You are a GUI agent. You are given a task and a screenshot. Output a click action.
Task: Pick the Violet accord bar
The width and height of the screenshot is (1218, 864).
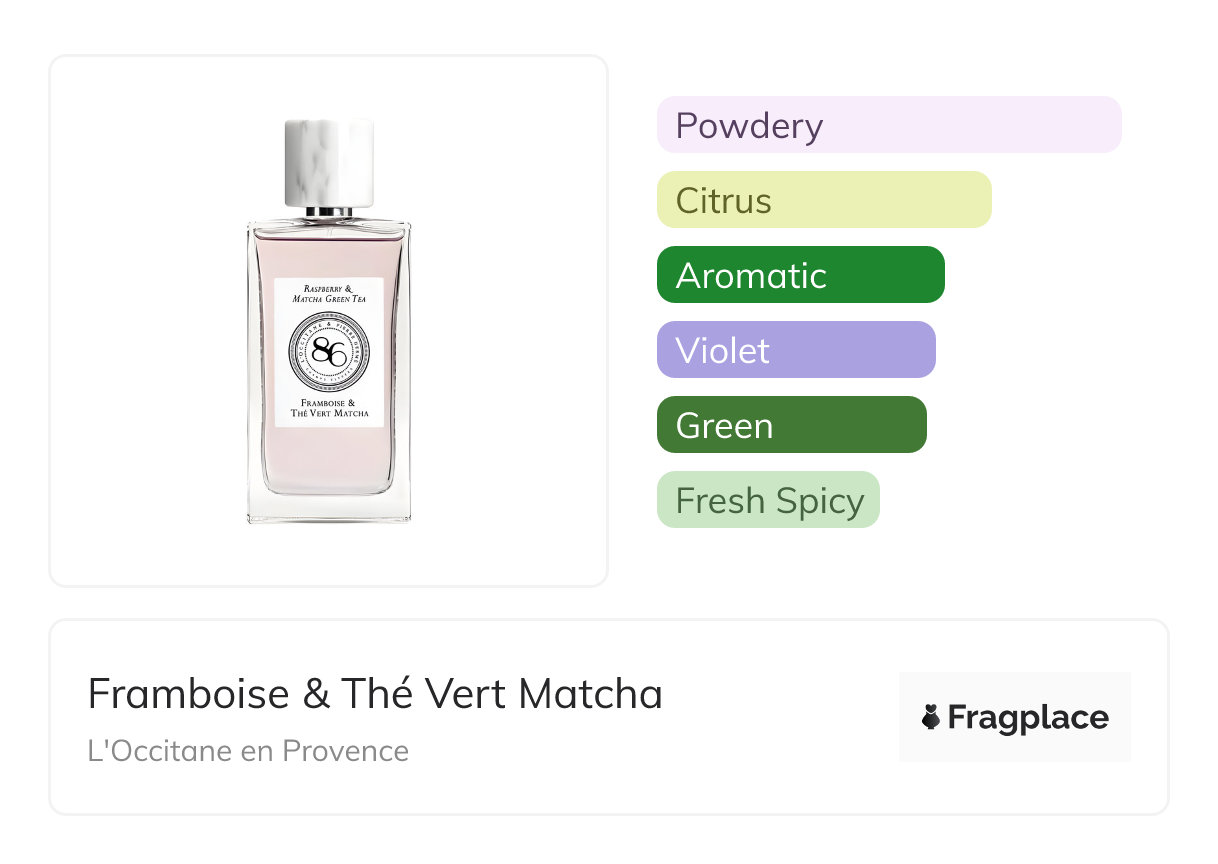point(795,350)
